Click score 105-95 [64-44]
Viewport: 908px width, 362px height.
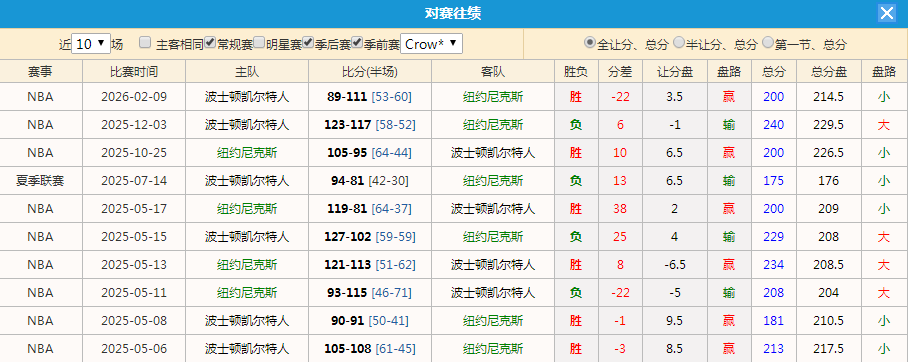coord(370,152)
